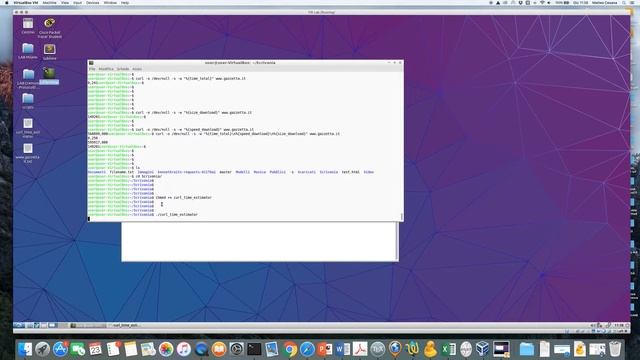
Task: Open the Cestino trash desktop icon
Action: coord(28,25)
